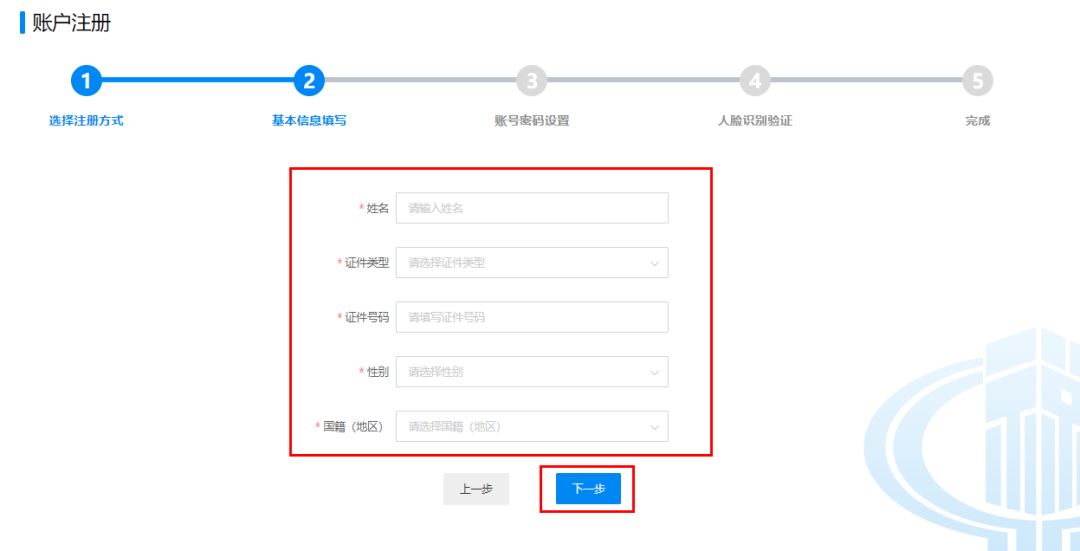Viewport: 1080px width, 551px height.
Task: Click the 证件类型 field label
Action: click(366, 262)
